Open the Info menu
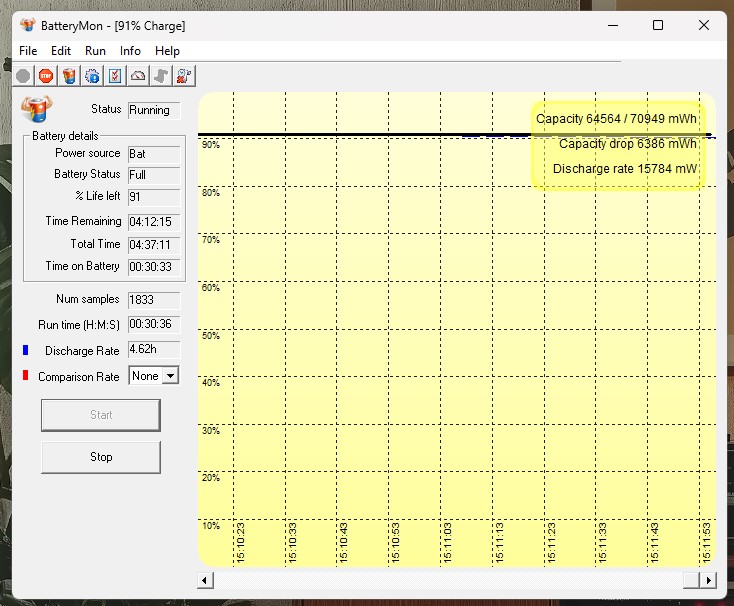 point(130,51)
